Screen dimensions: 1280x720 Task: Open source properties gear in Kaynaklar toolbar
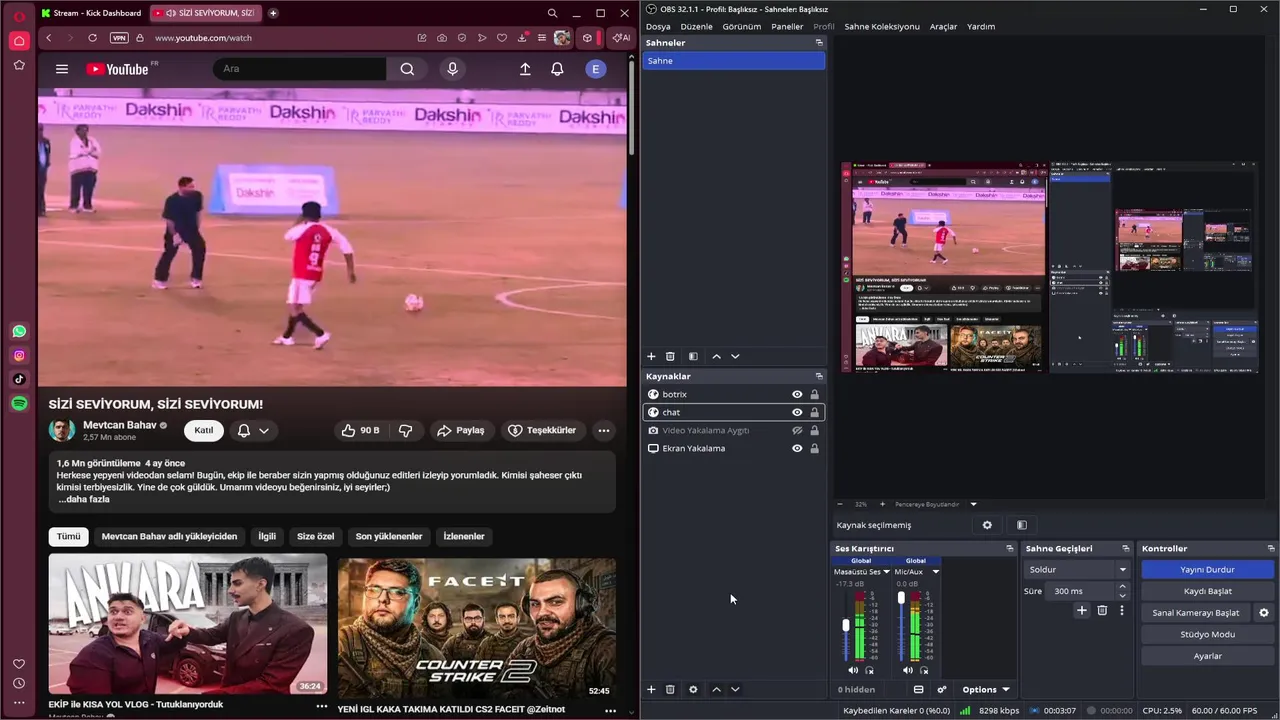click(x=693, y=689)
